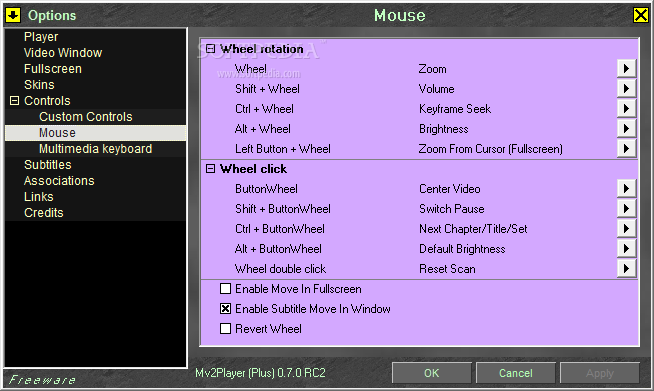Collapse the Wheel rotation group
This screenshot has height=391, width=654.
point(211,49)
